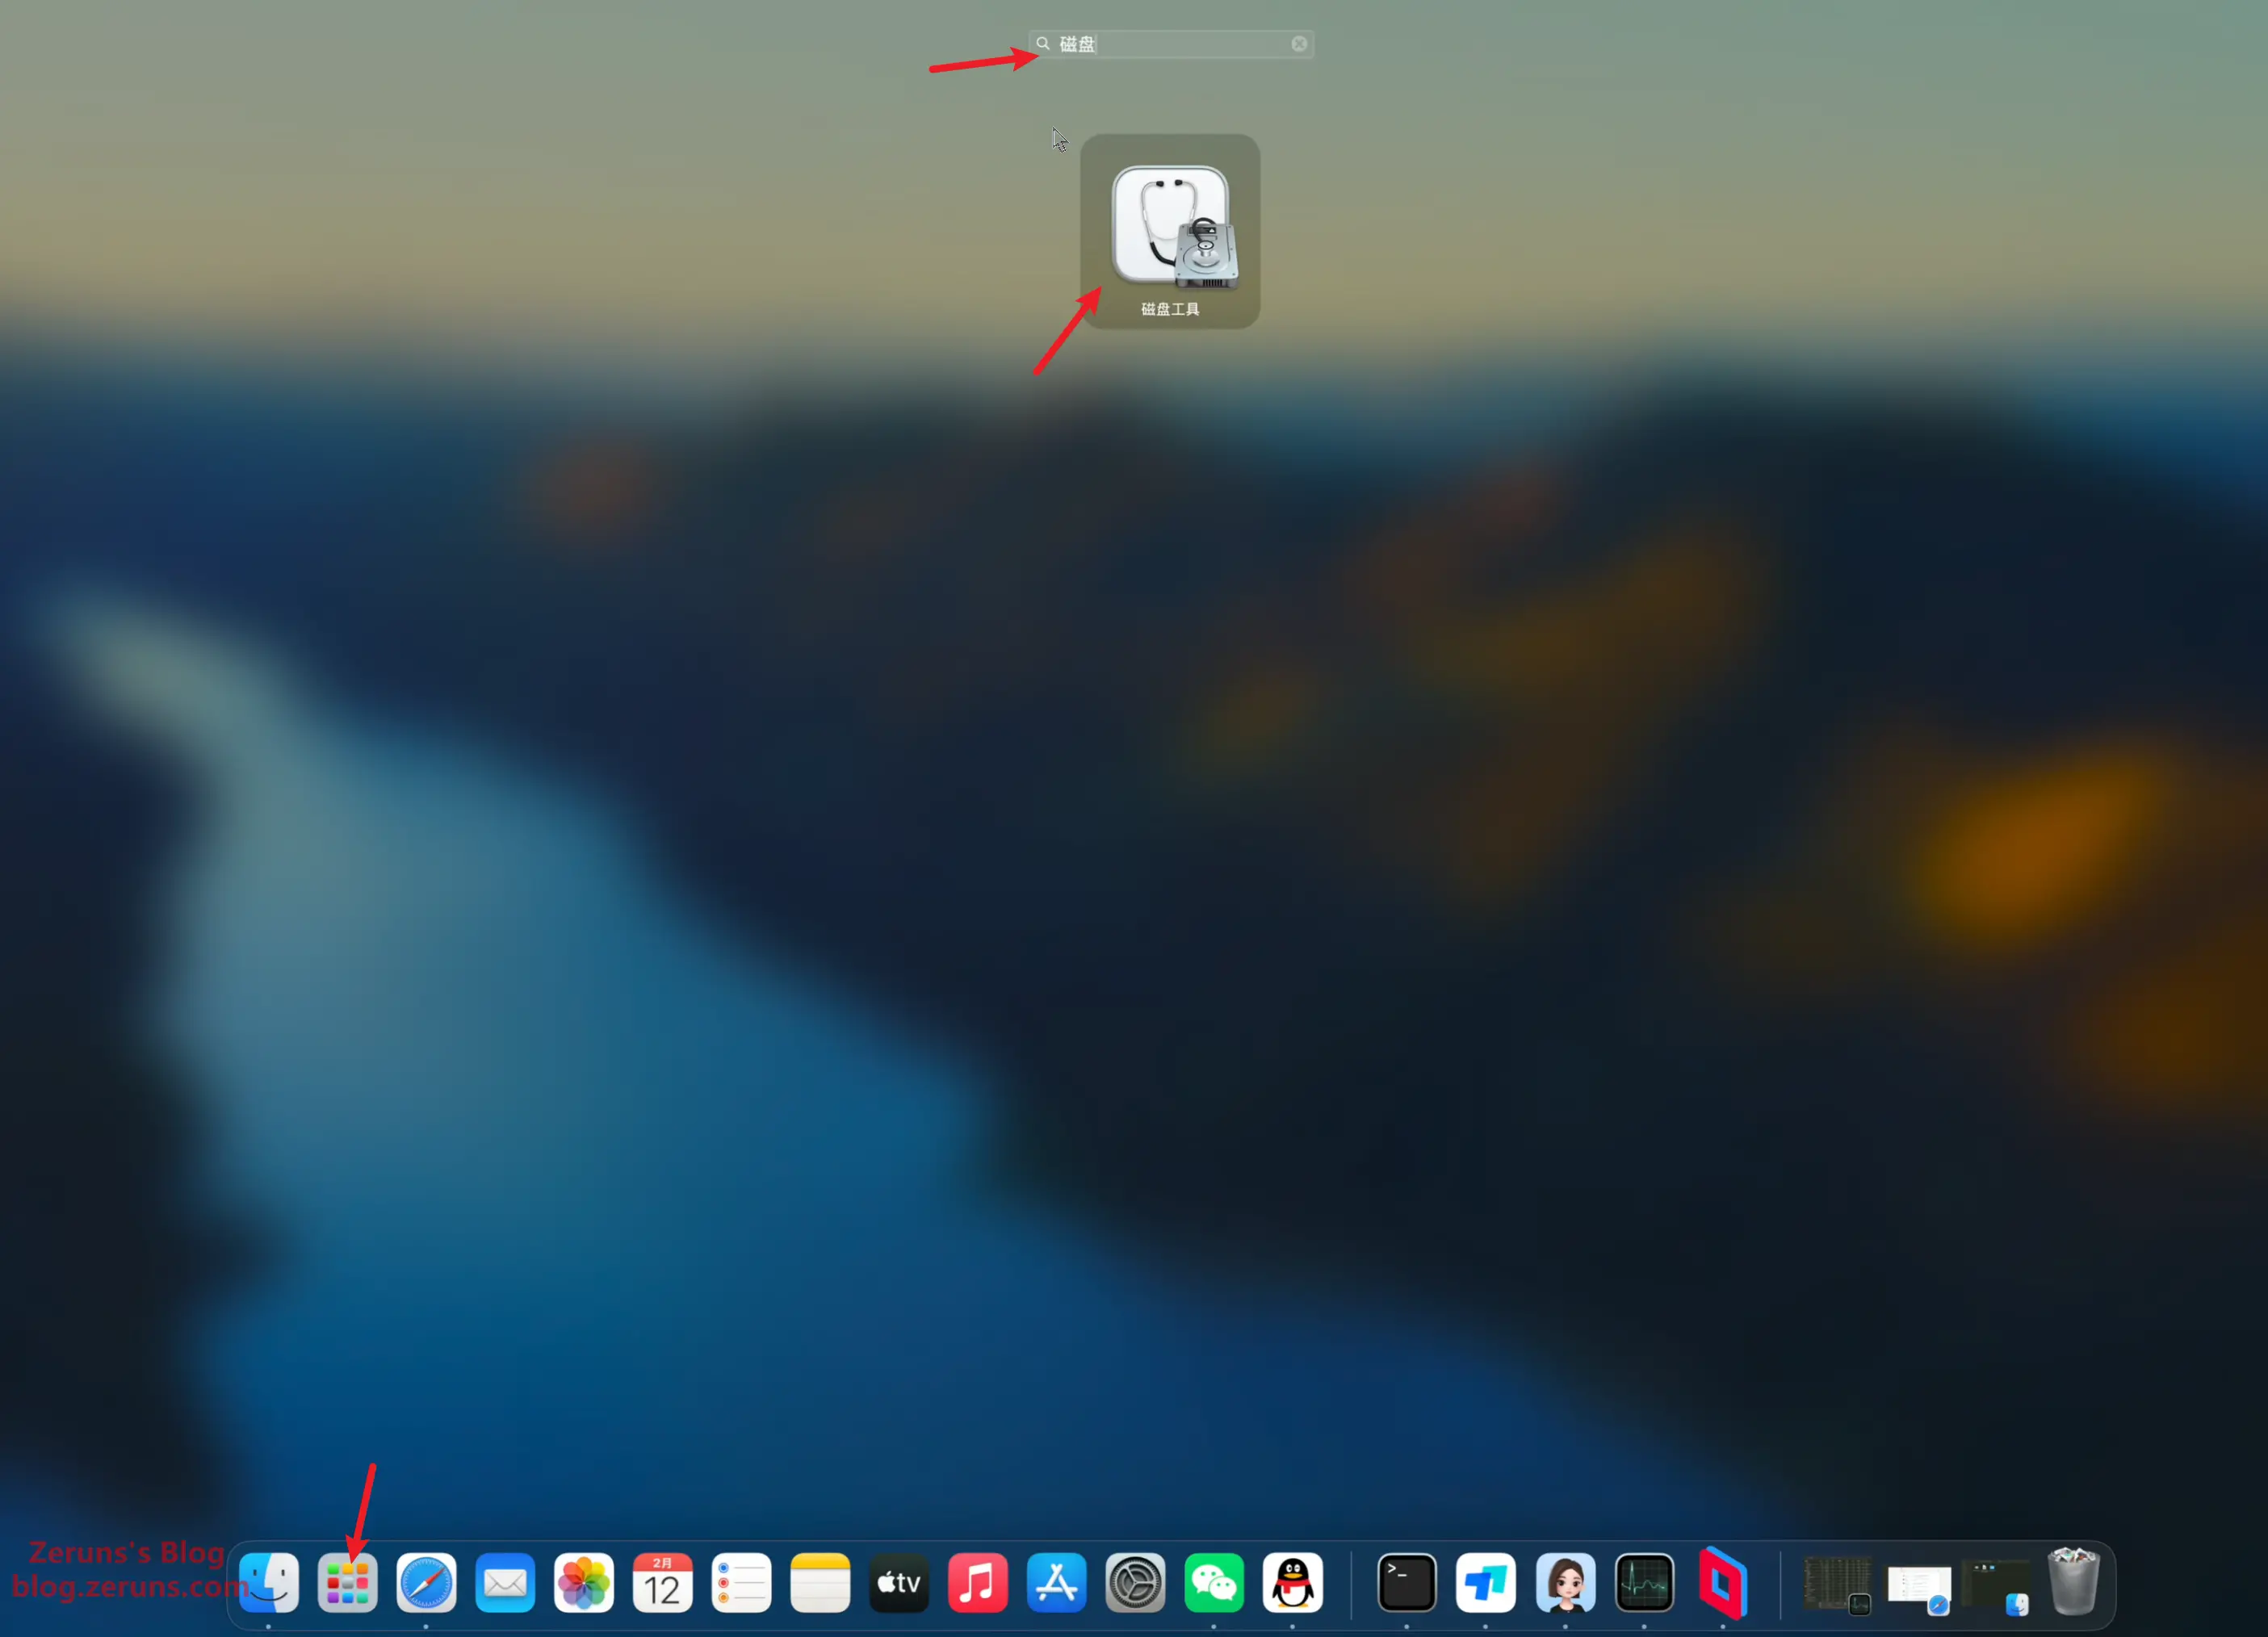Open the QQ penguin app
Screen dimensions: 2268x1637
(x=1292, y=1582)
